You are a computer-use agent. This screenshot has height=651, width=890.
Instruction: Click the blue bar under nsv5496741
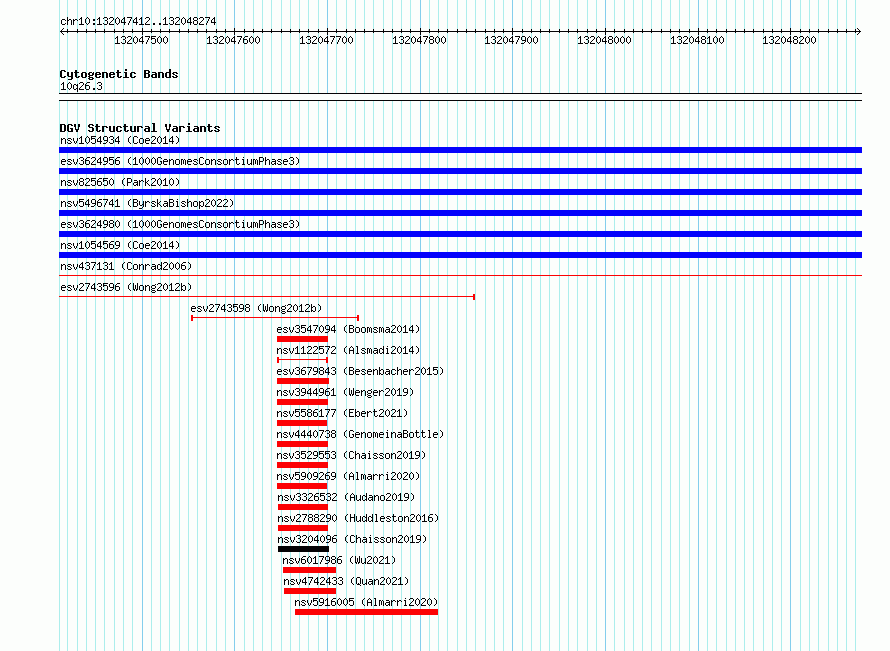pos(460,213)
